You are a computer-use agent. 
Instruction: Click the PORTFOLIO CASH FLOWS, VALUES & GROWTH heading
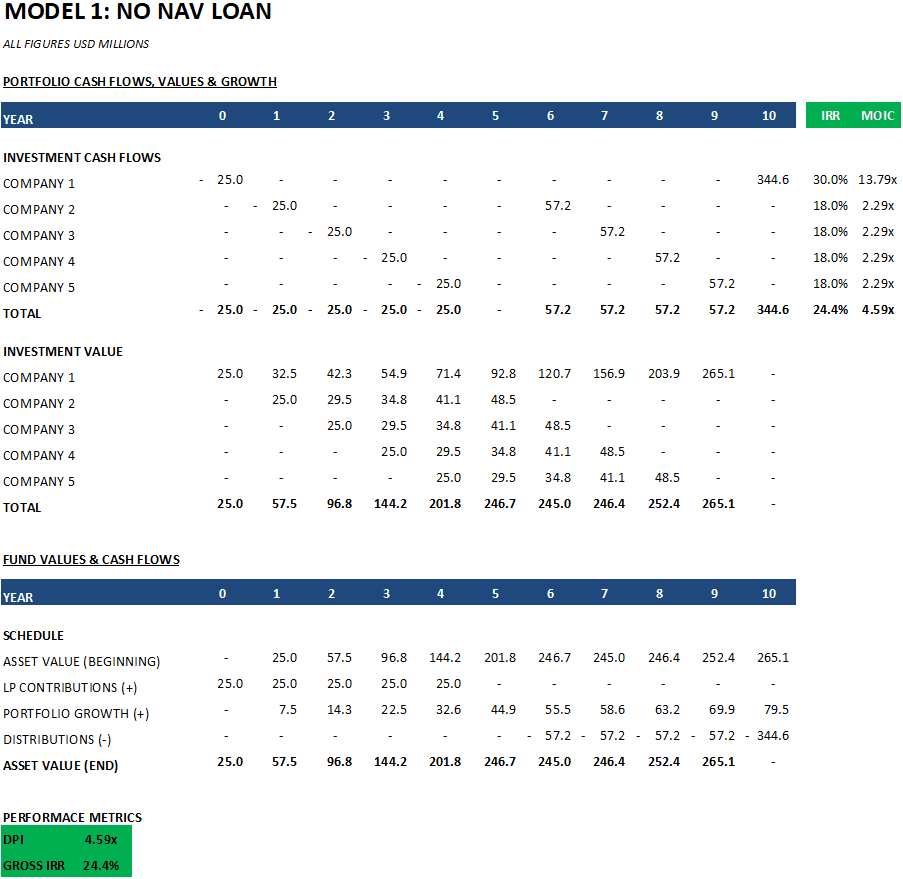coord(140,82)
